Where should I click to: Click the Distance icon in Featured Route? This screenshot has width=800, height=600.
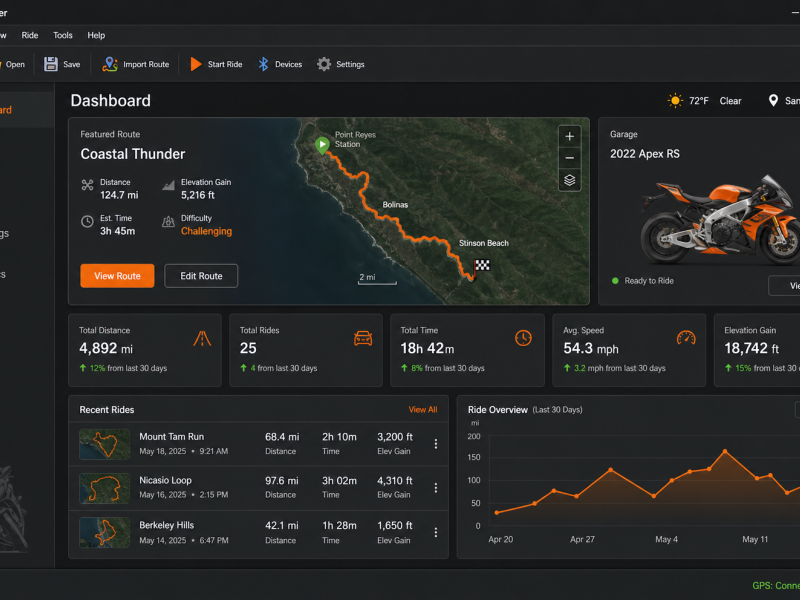click(x=87, y=185)
